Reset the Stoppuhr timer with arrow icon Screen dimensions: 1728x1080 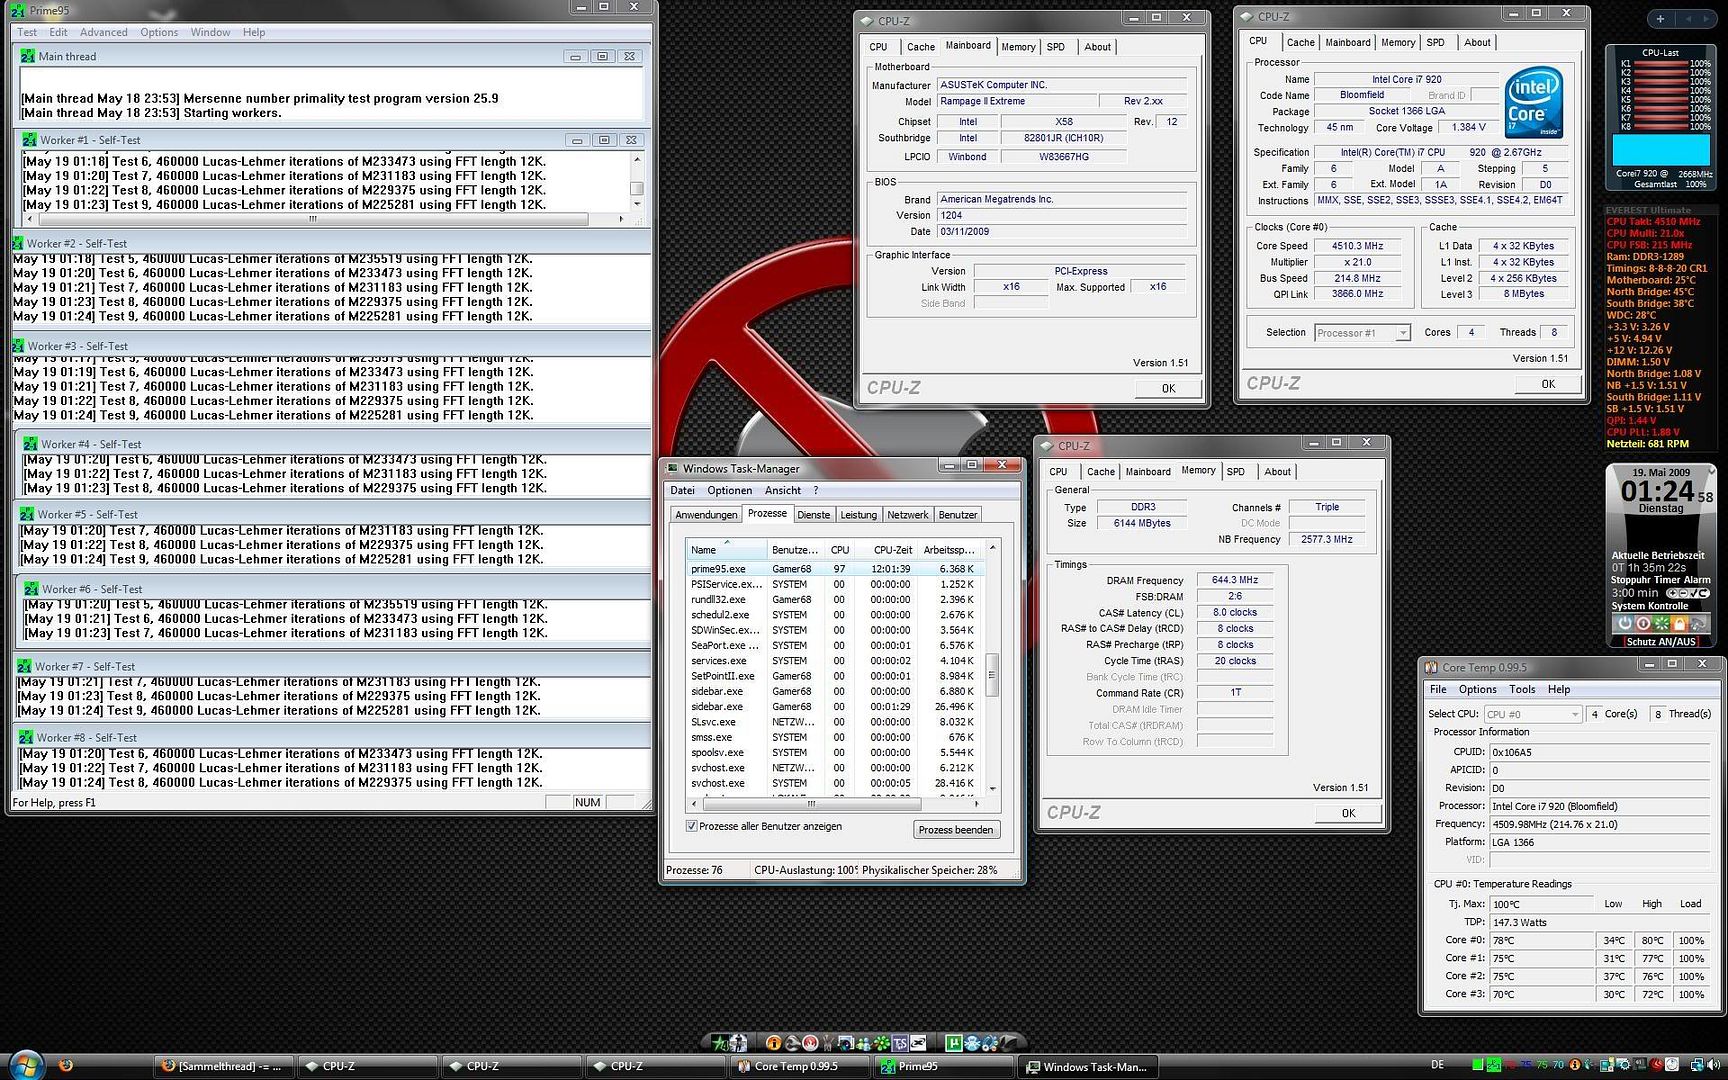1703,593
